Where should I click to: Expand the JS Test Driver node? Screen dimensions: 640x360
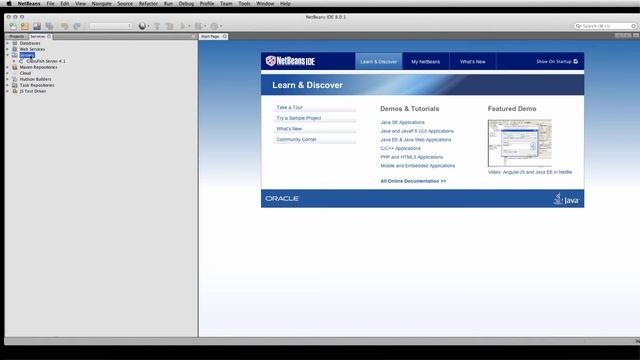coord(7,91)
